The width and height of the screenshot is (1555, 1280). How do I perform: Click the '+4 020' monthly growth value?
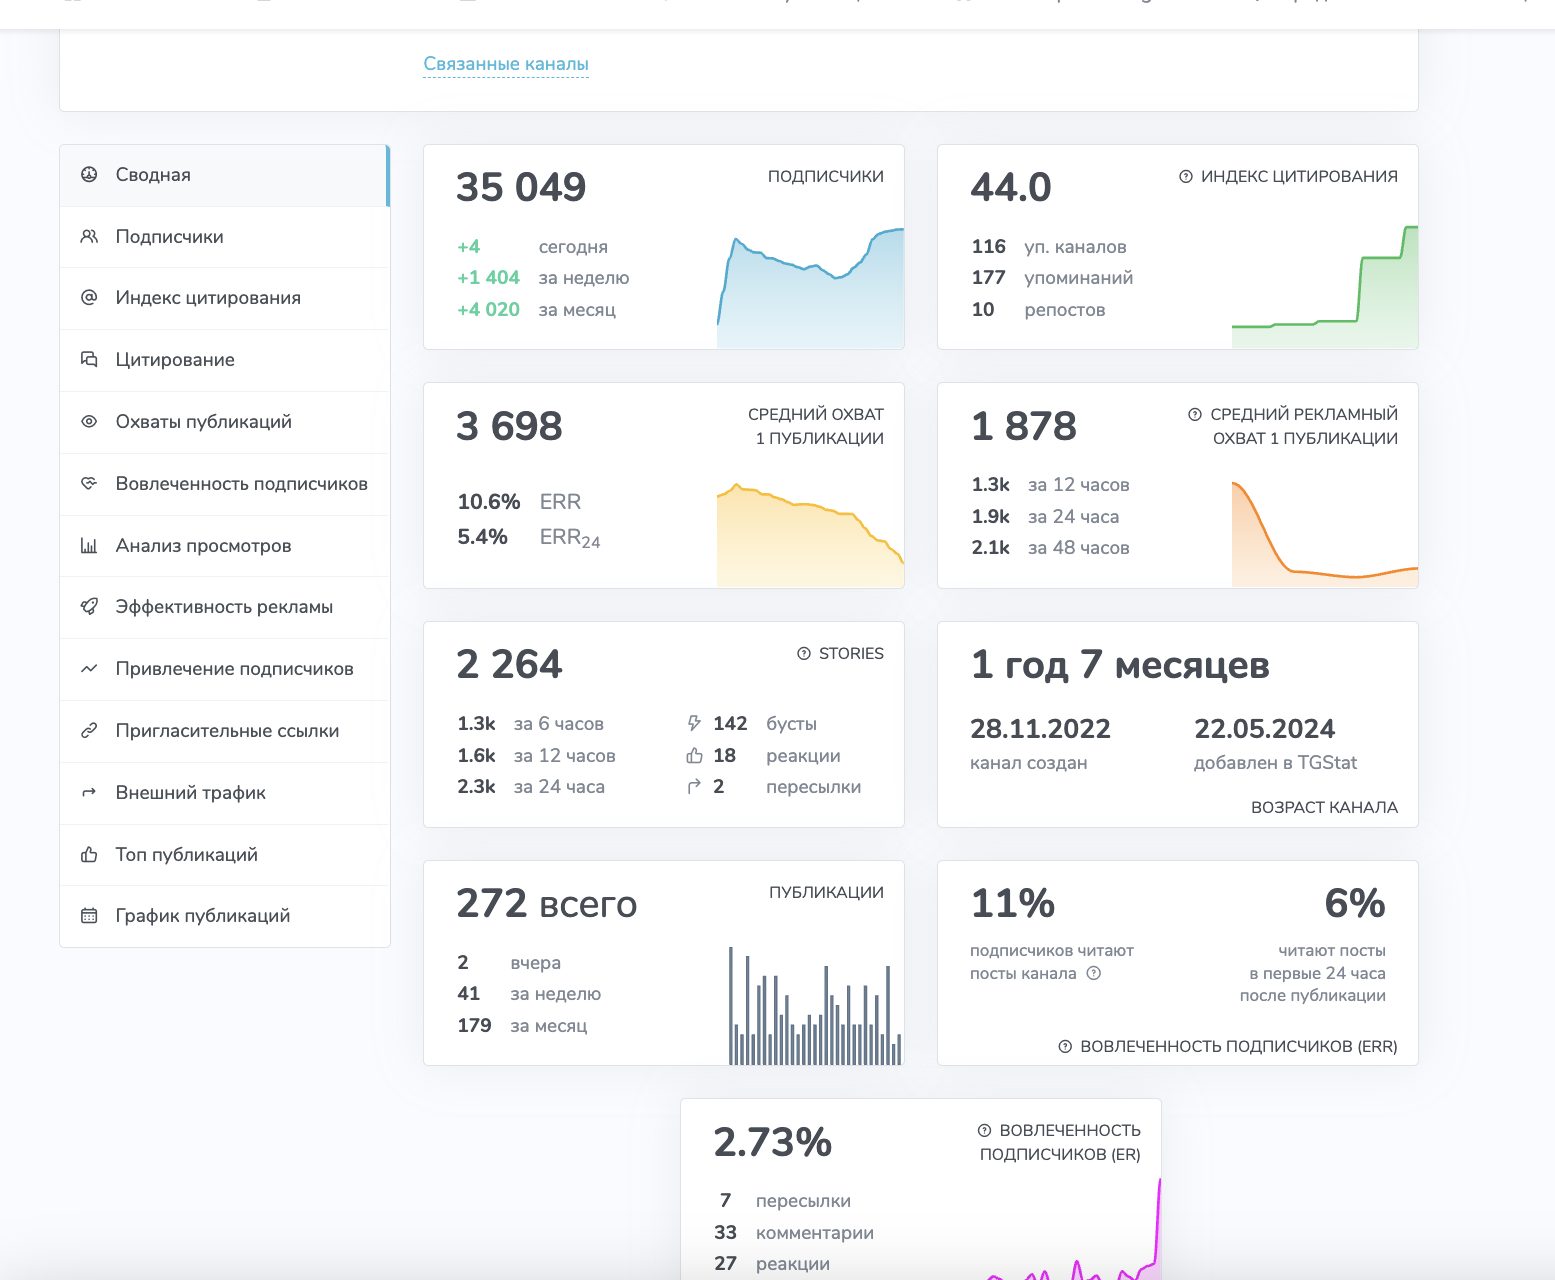click(x=488, y=310)
